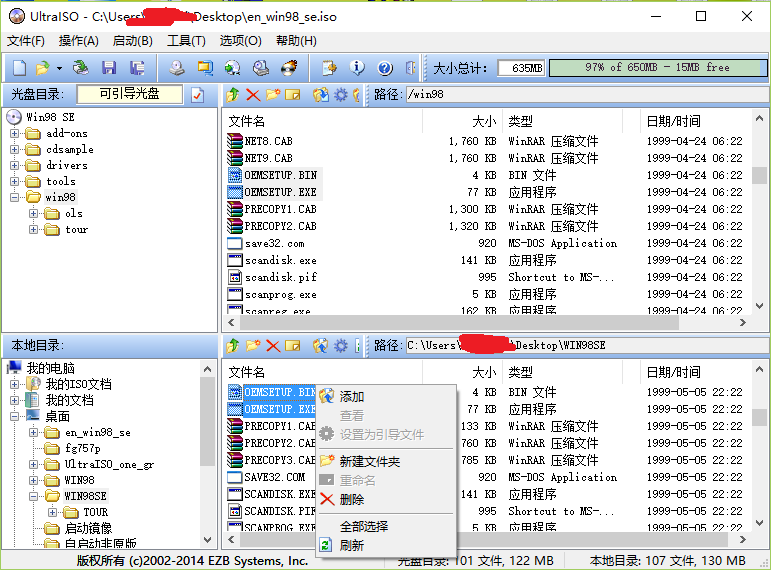
Task: Sort disc pane by 文件名 column header
Action: (x=324, y=121)
